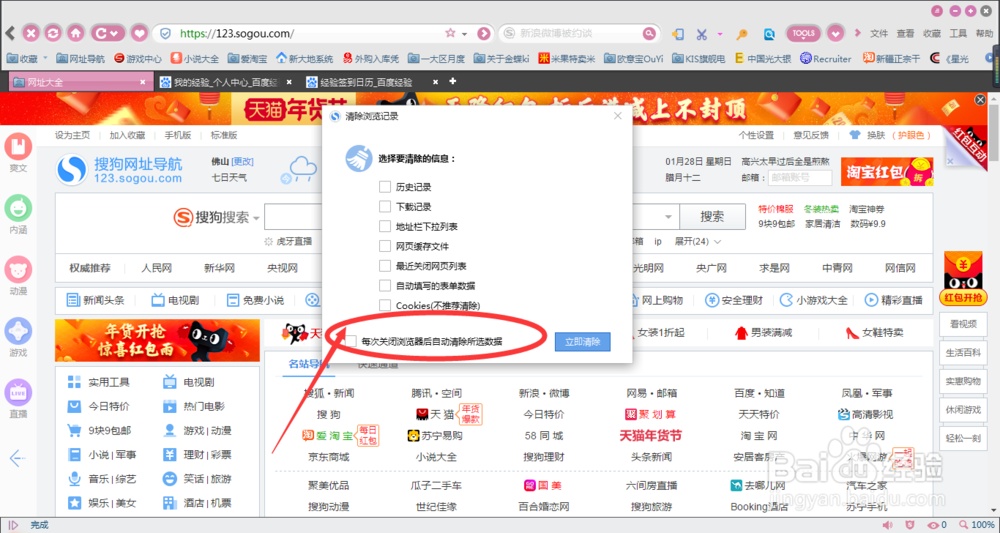Open the 文件 menu
This screenshot has height=533, width=1000.
click(x=879, y=34)
